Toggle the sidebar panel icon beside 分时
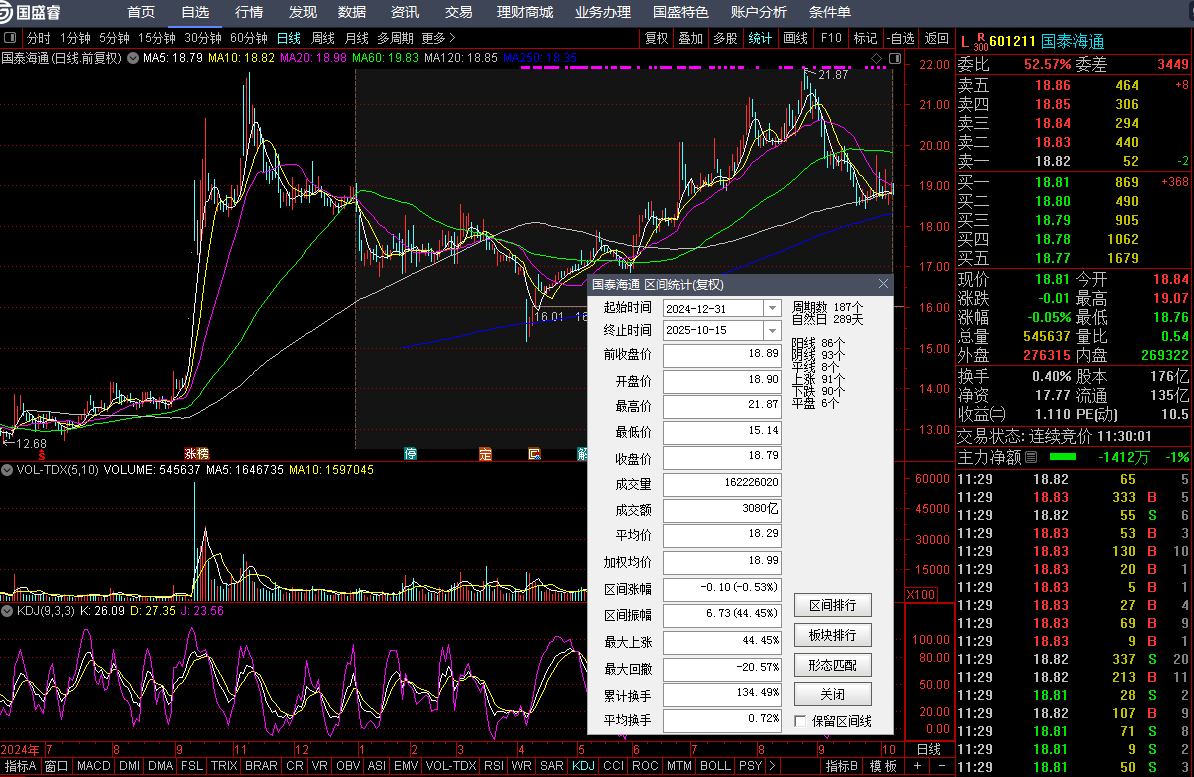Image resolution: width=1194 pixels, height=777 pixels. click(x=10, y=37)
